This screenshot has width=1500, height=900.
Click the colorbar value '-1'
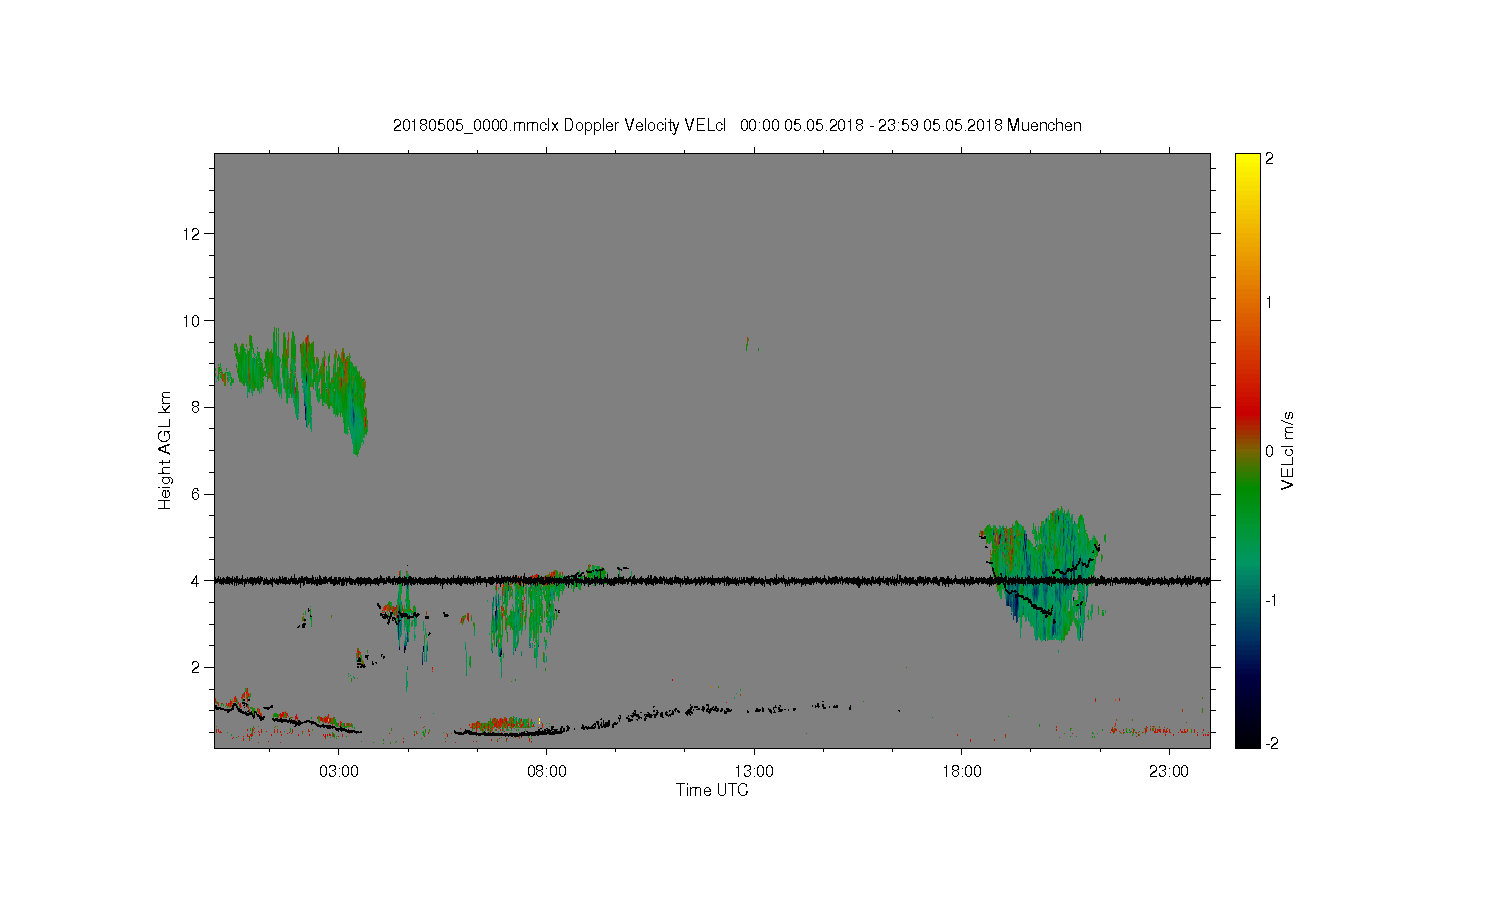[x=1272, y=600]
